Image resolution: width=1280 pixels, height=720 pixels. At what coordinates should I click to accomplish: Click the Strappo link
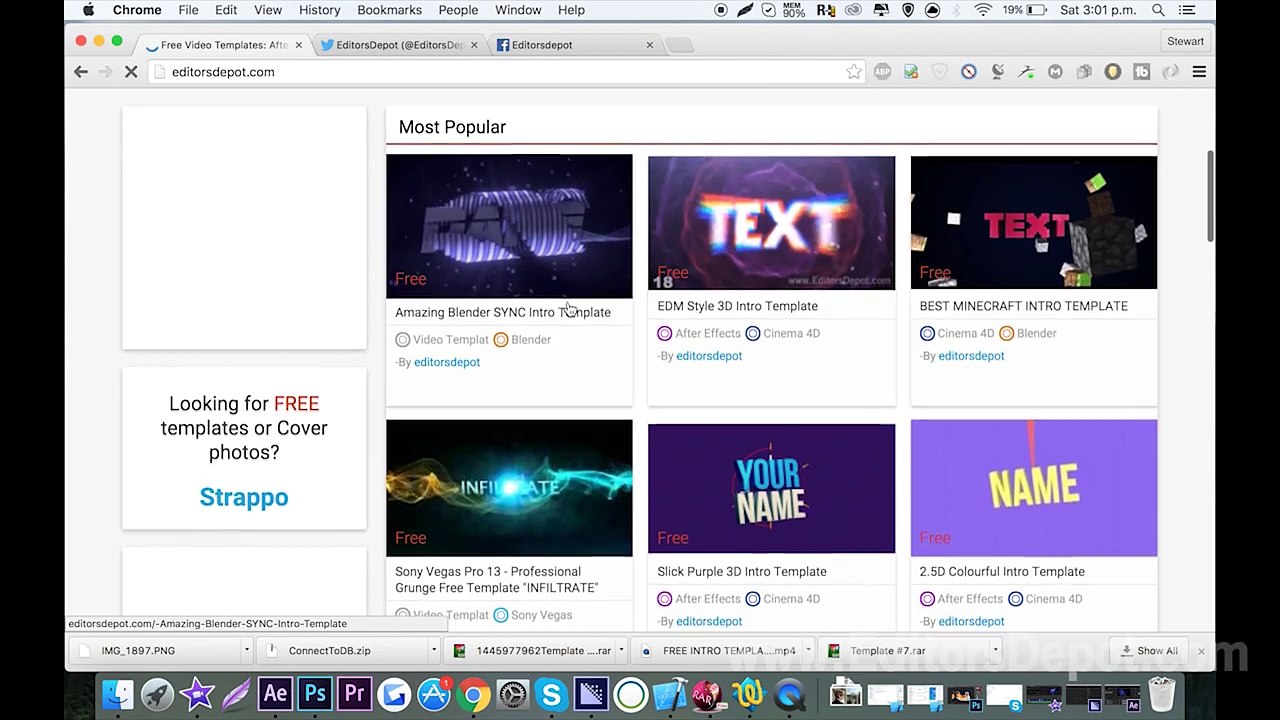[244, 497]
